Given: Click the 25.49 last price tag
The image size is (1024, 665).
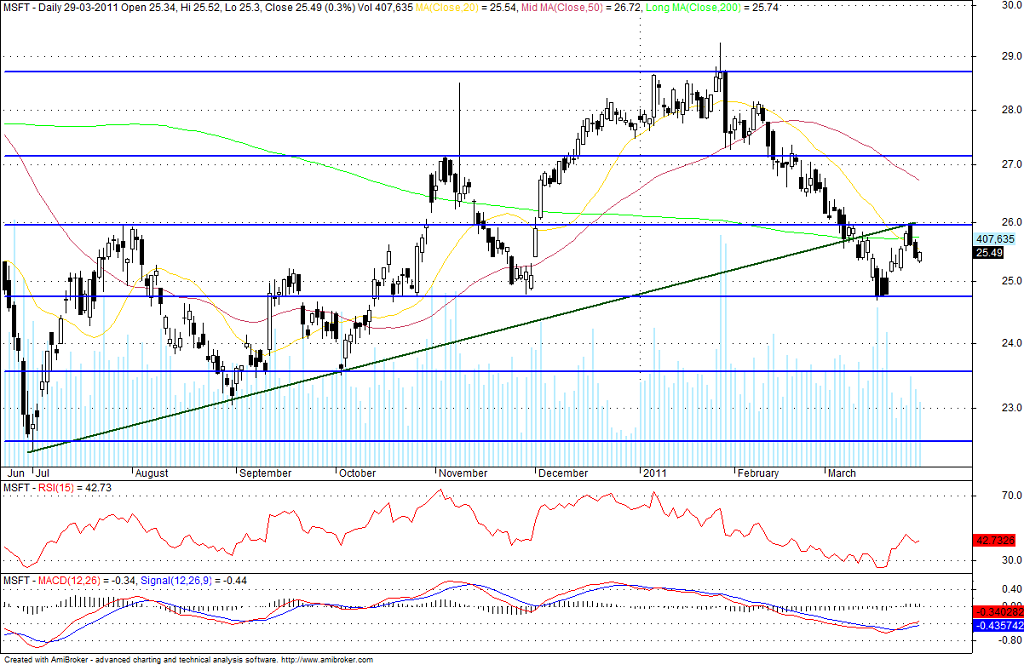Looking at the screenshot, I should pyautogui.click(x=989, y=252).
